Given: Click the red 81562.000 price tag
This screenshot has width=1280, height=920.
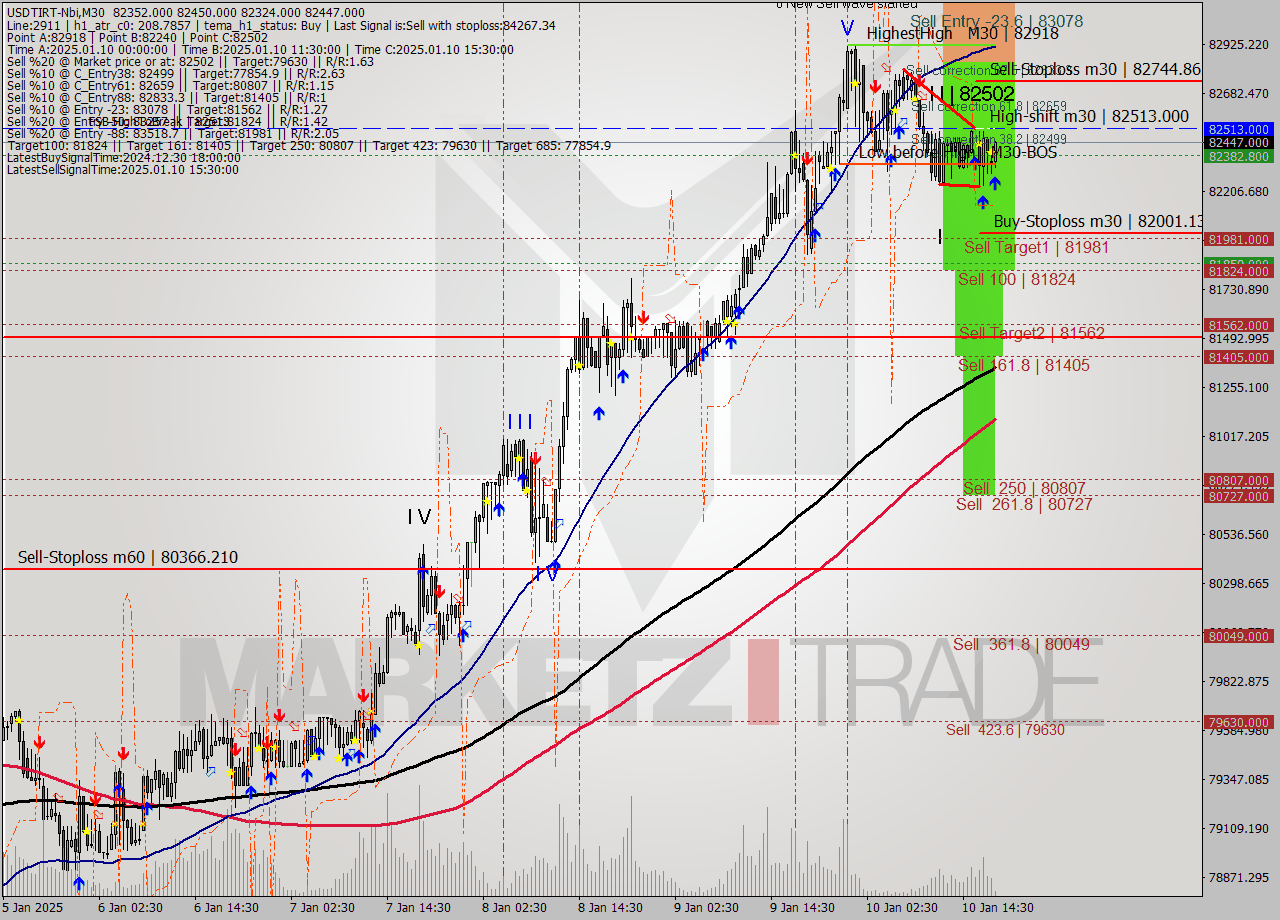Looking at the screenshot, I should [x=1239, y=325].
